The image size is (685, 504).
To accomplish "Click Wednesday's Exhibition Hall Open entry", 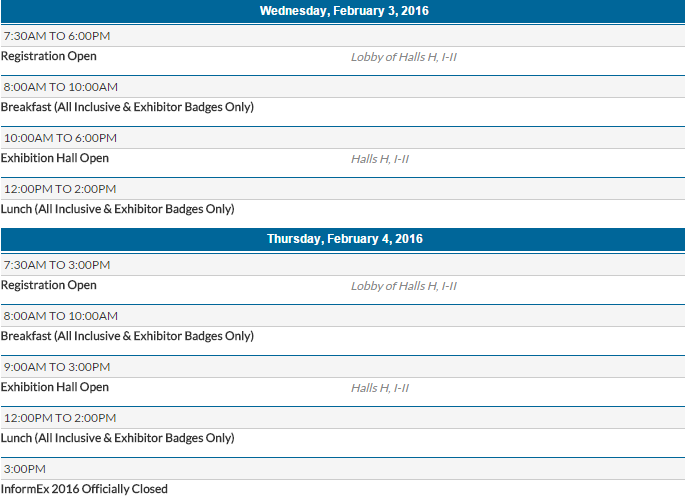I will coord(55,158).
